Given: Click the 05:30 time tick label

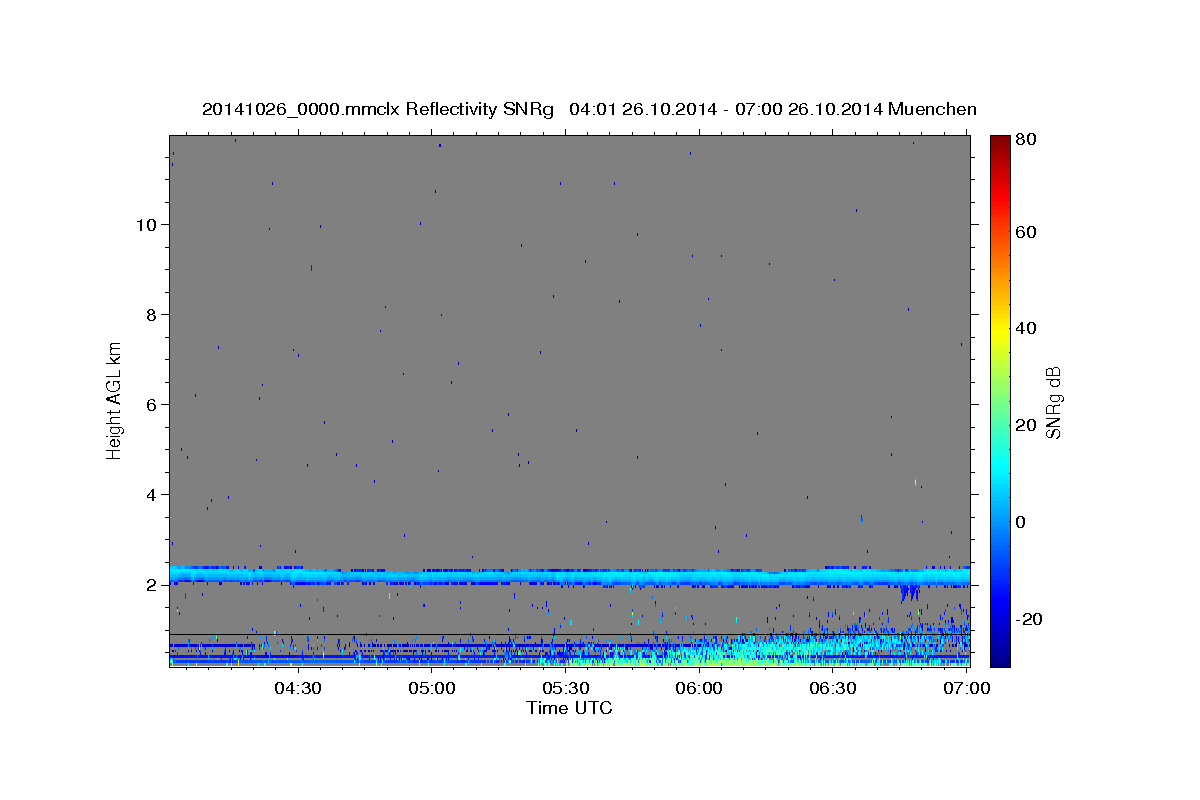Looking at the screenshot, I should [x=565, y=688].
